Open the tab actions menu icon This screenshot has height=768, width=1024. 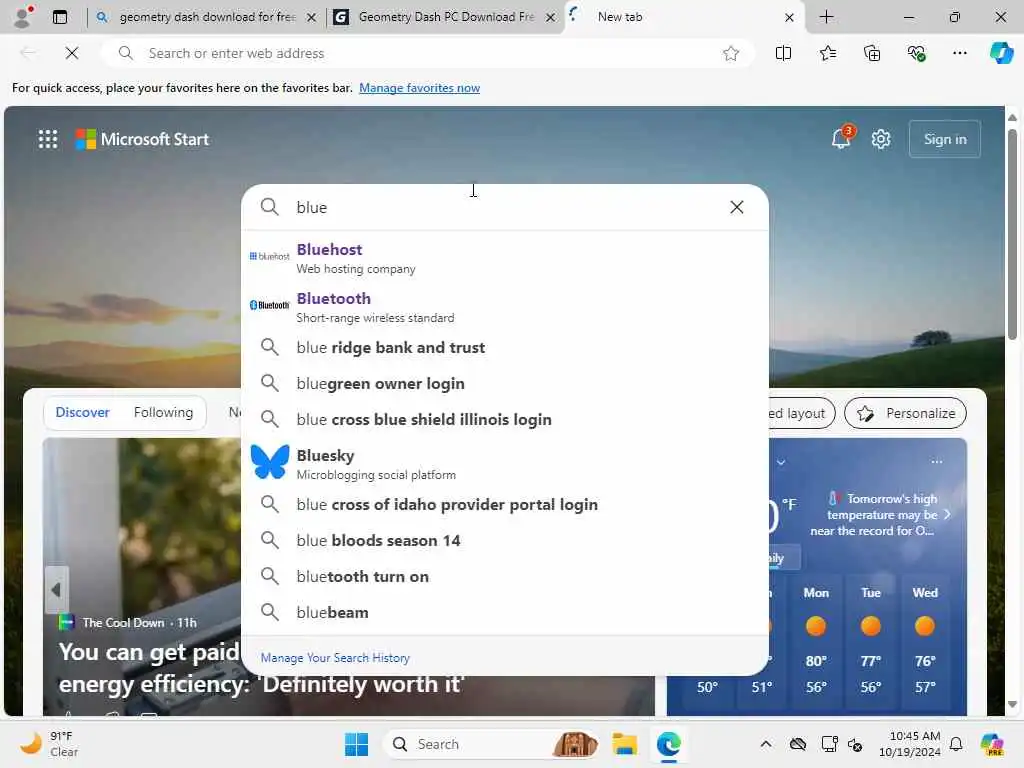(x=60, y=17)
